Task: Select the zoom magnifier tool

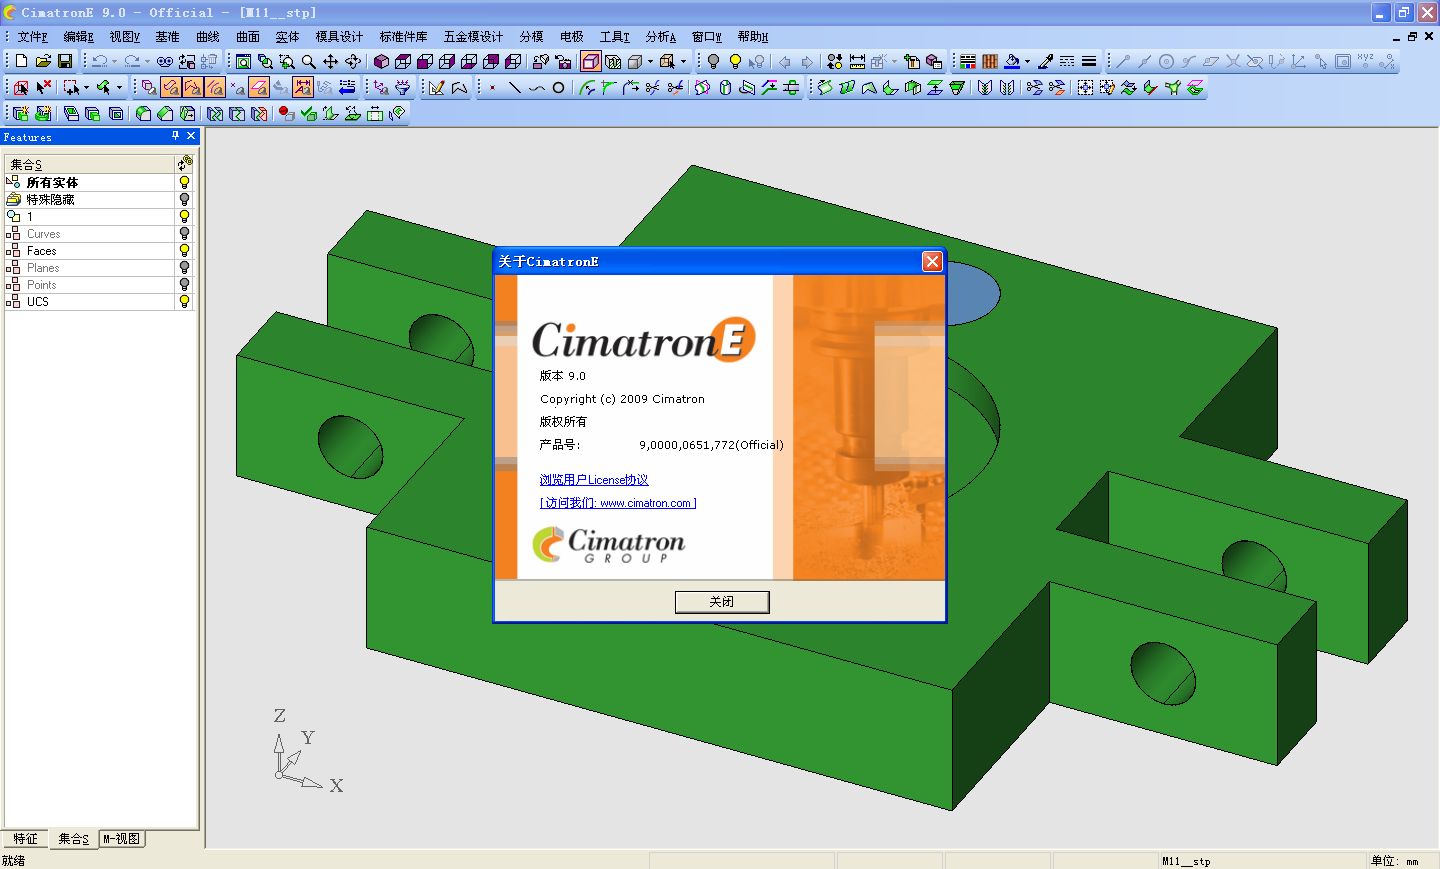Action: point(309,61)
